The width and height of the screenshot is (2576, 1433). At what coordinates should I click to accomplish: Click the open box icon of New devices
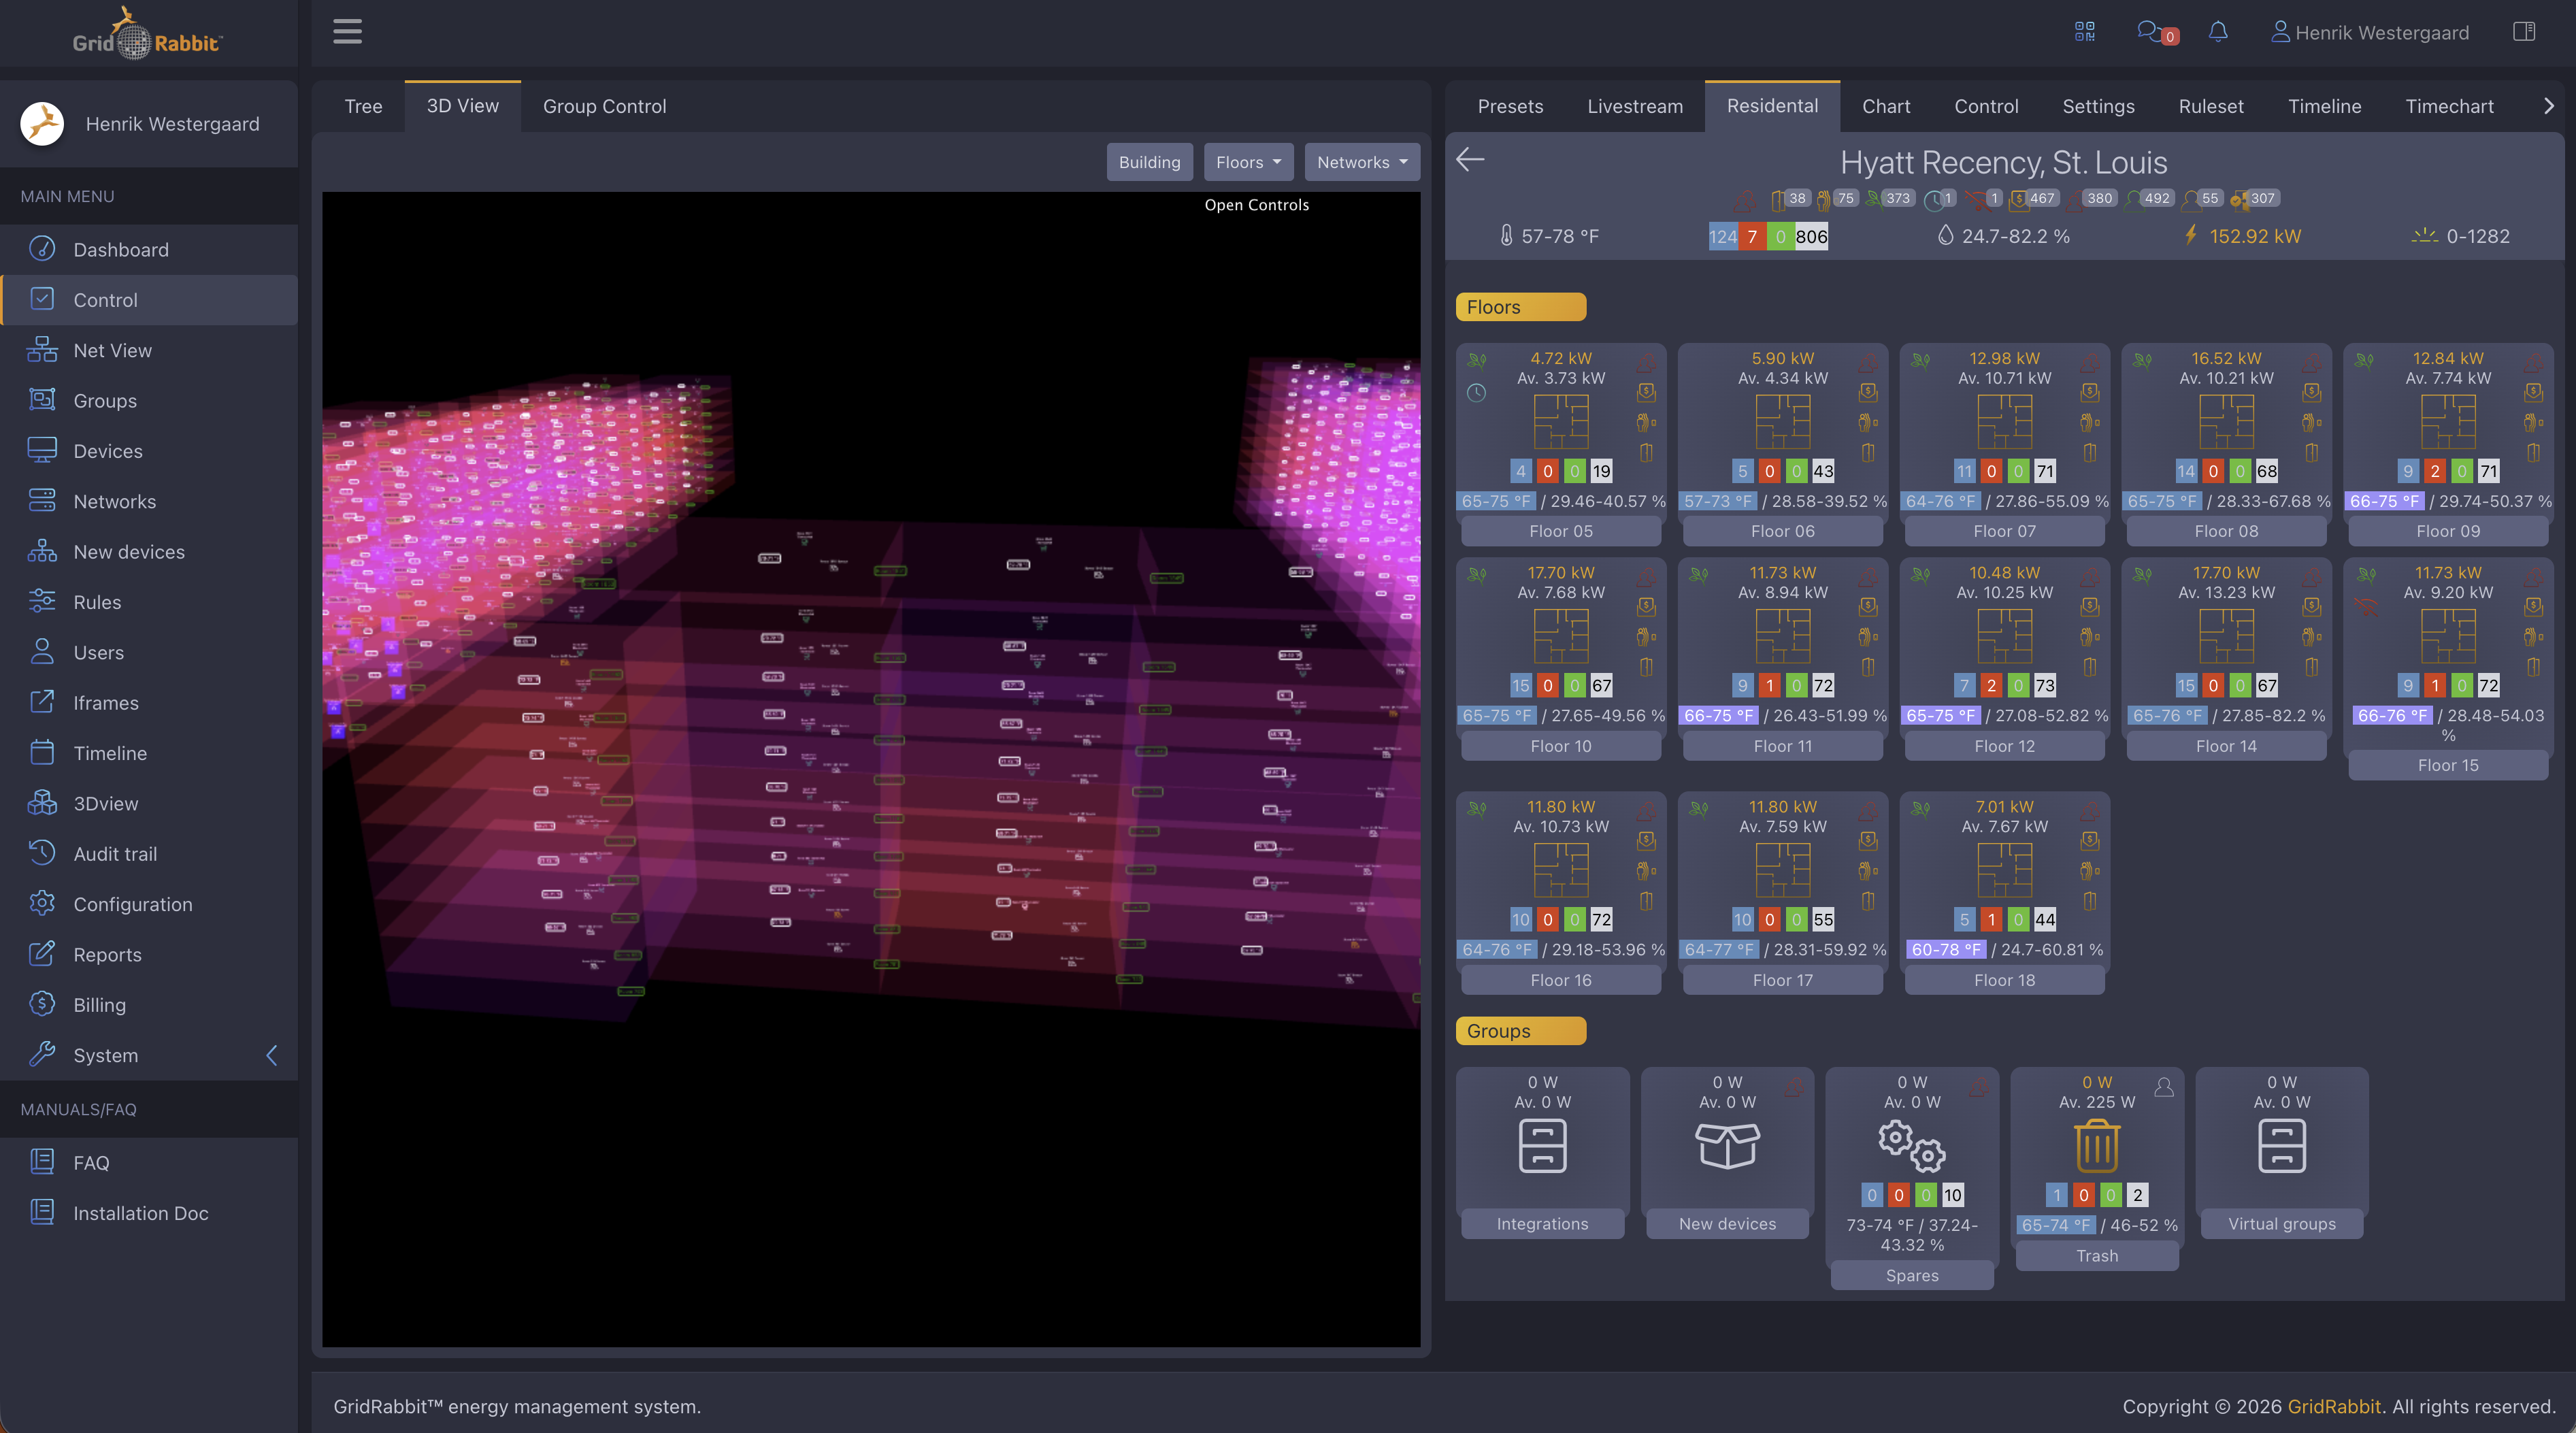coord(1727,1145)
